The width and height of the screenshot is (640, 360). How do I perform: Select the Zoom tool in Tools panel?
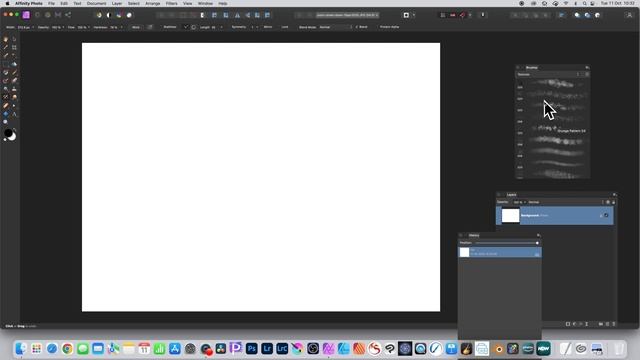point(5,122)
